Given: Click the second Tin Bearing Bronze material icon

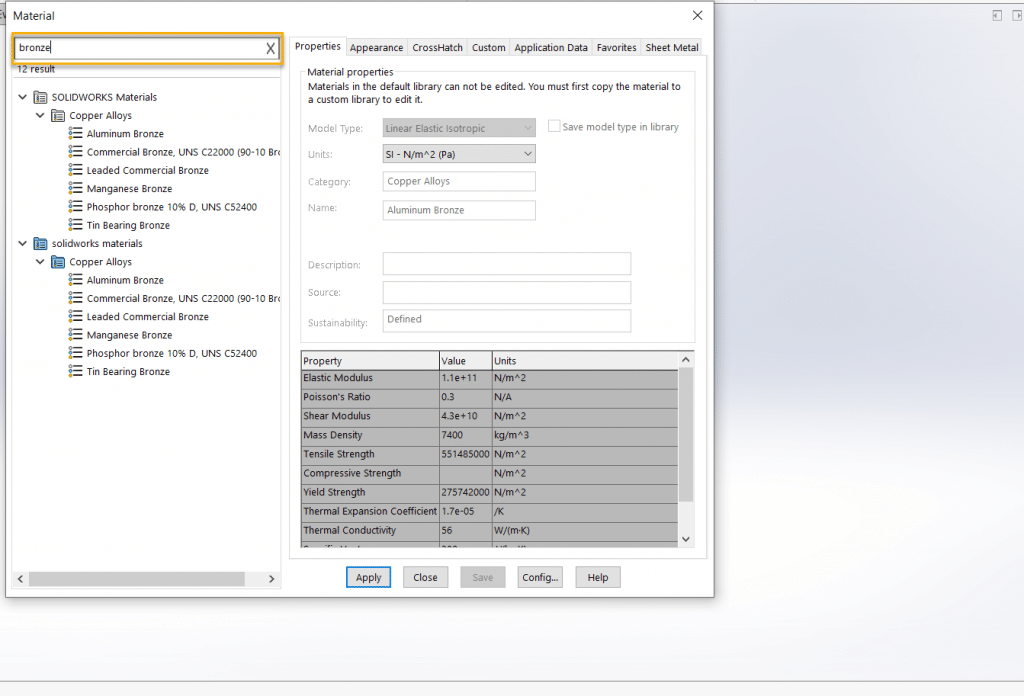Looking at the screenshot, I should (x=75, y=371).
